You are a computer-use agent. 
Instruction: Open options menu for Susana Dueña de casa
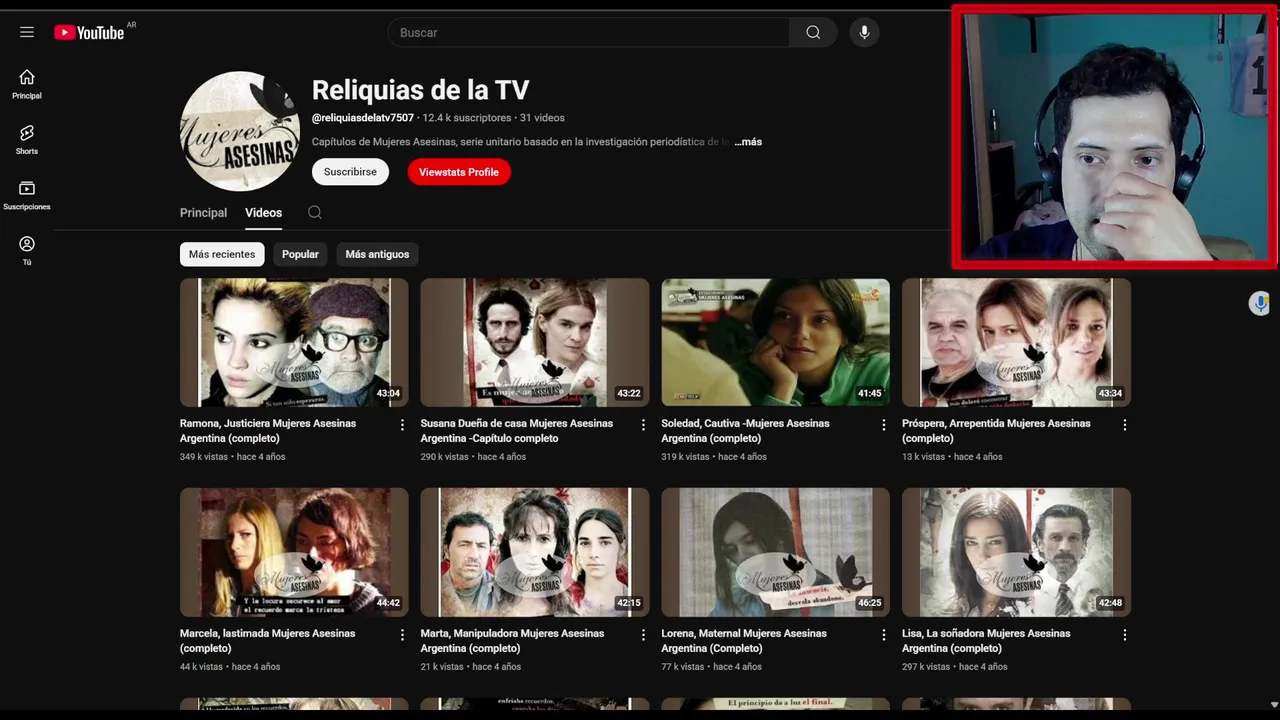(643, 425)
